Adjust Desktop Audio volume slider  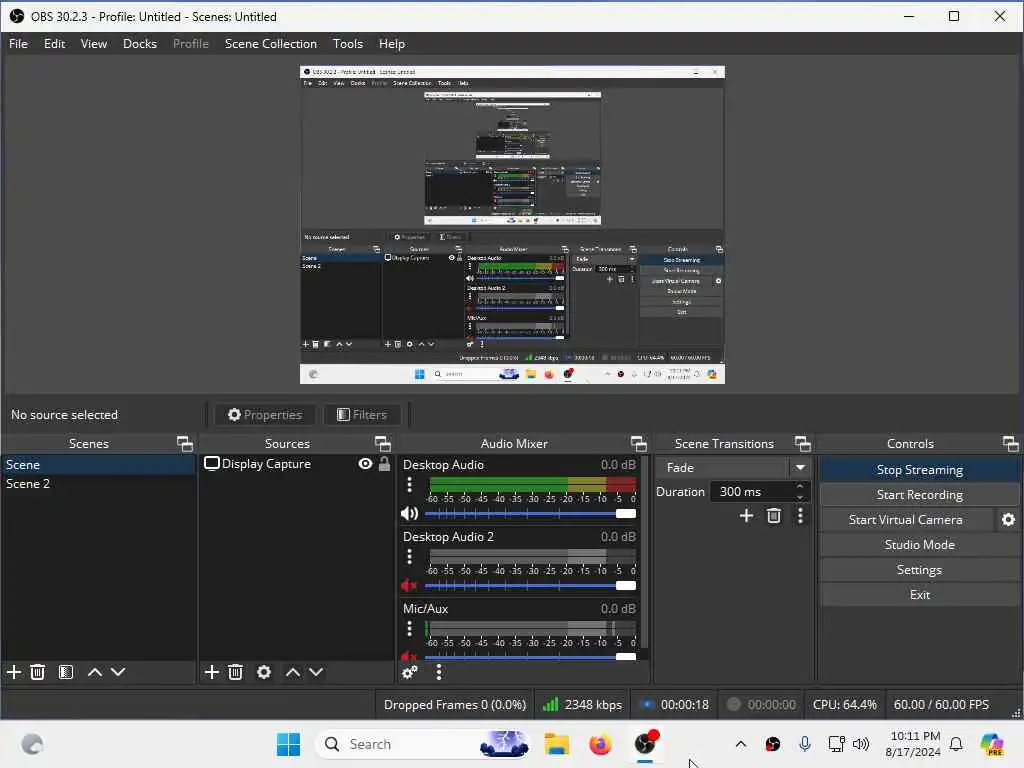point(530,514)
